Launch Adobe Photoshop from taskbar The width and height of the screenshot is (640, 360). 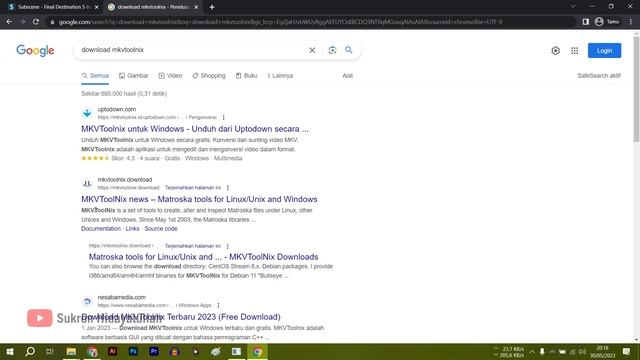click(x=133, y=351)
